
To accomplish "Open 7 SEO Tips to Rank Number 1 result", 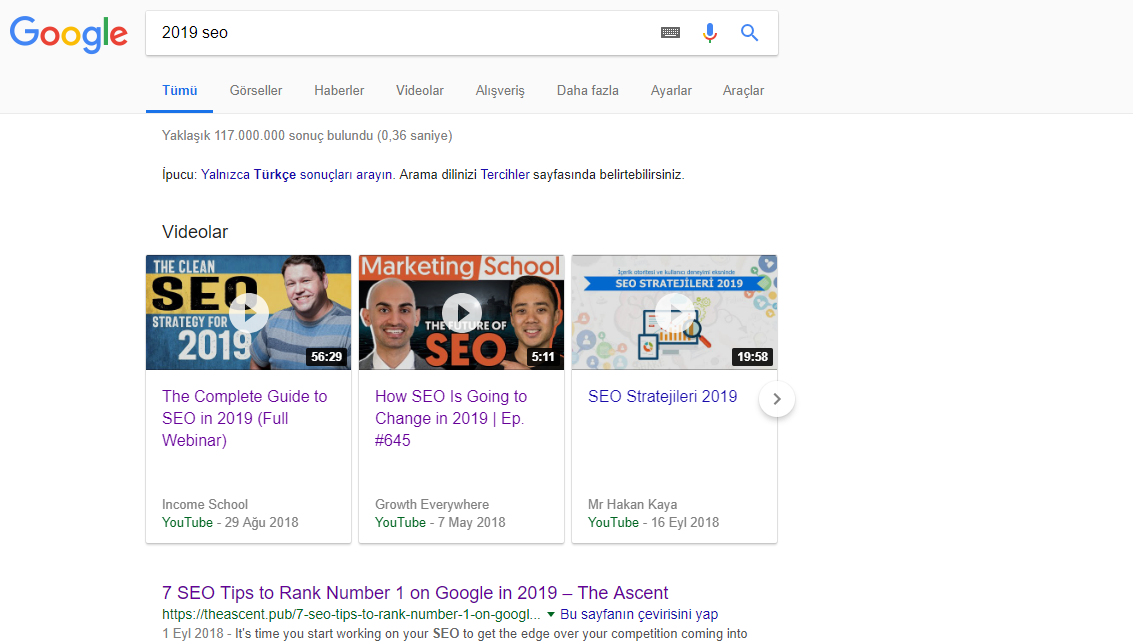I will point(415,593).
